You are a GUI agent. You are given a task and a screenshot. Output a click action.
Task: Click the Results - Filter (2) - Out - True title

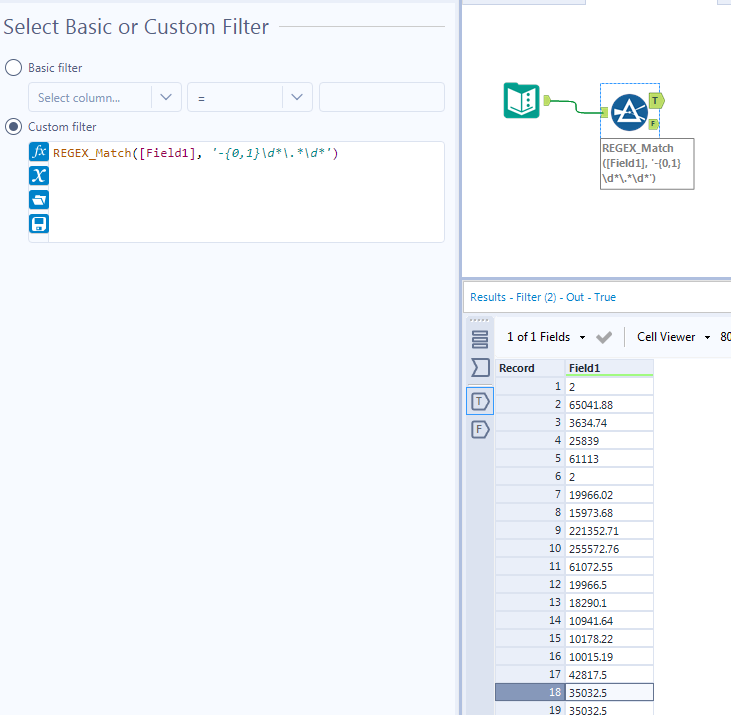tap(543, 297)
